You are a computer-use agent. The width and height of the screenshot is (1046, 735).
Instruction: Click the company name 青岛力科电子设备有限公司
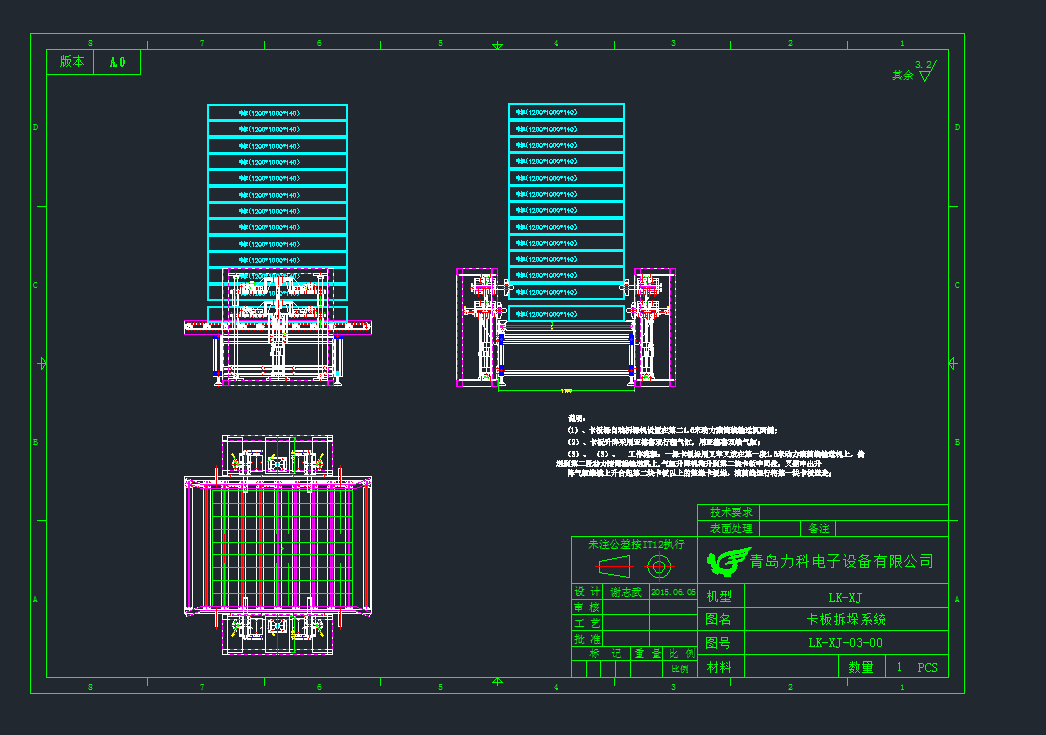[842, 562]
